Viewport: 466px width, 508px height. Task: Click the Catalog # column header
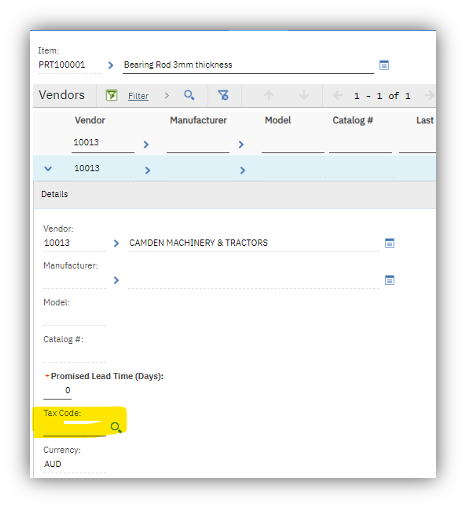(353, 120)
